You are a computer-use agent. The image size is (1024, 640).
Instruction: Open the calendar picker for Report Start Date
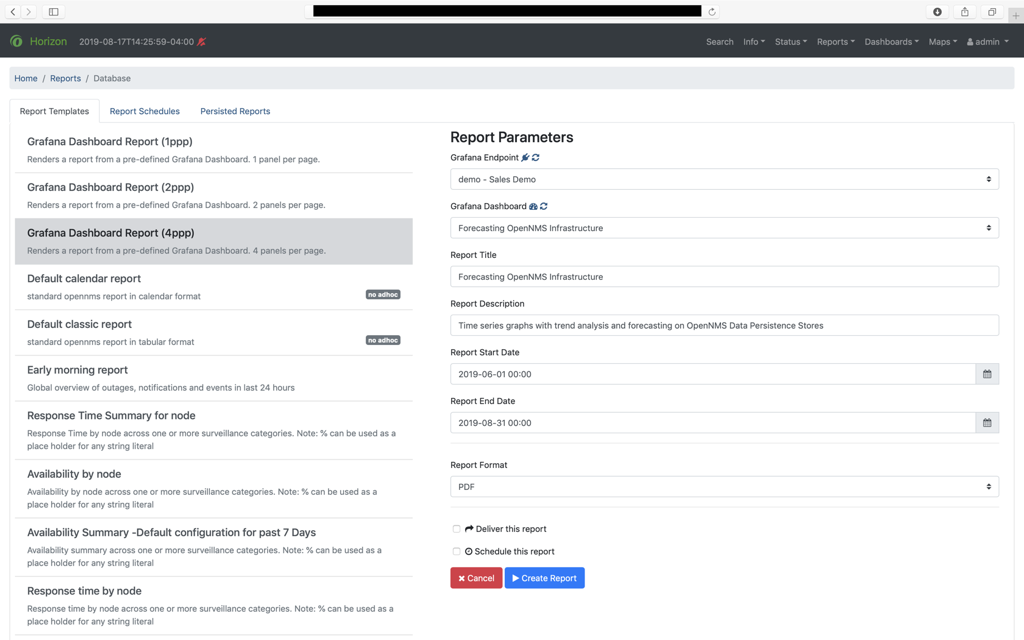click(x=987, y=373)
